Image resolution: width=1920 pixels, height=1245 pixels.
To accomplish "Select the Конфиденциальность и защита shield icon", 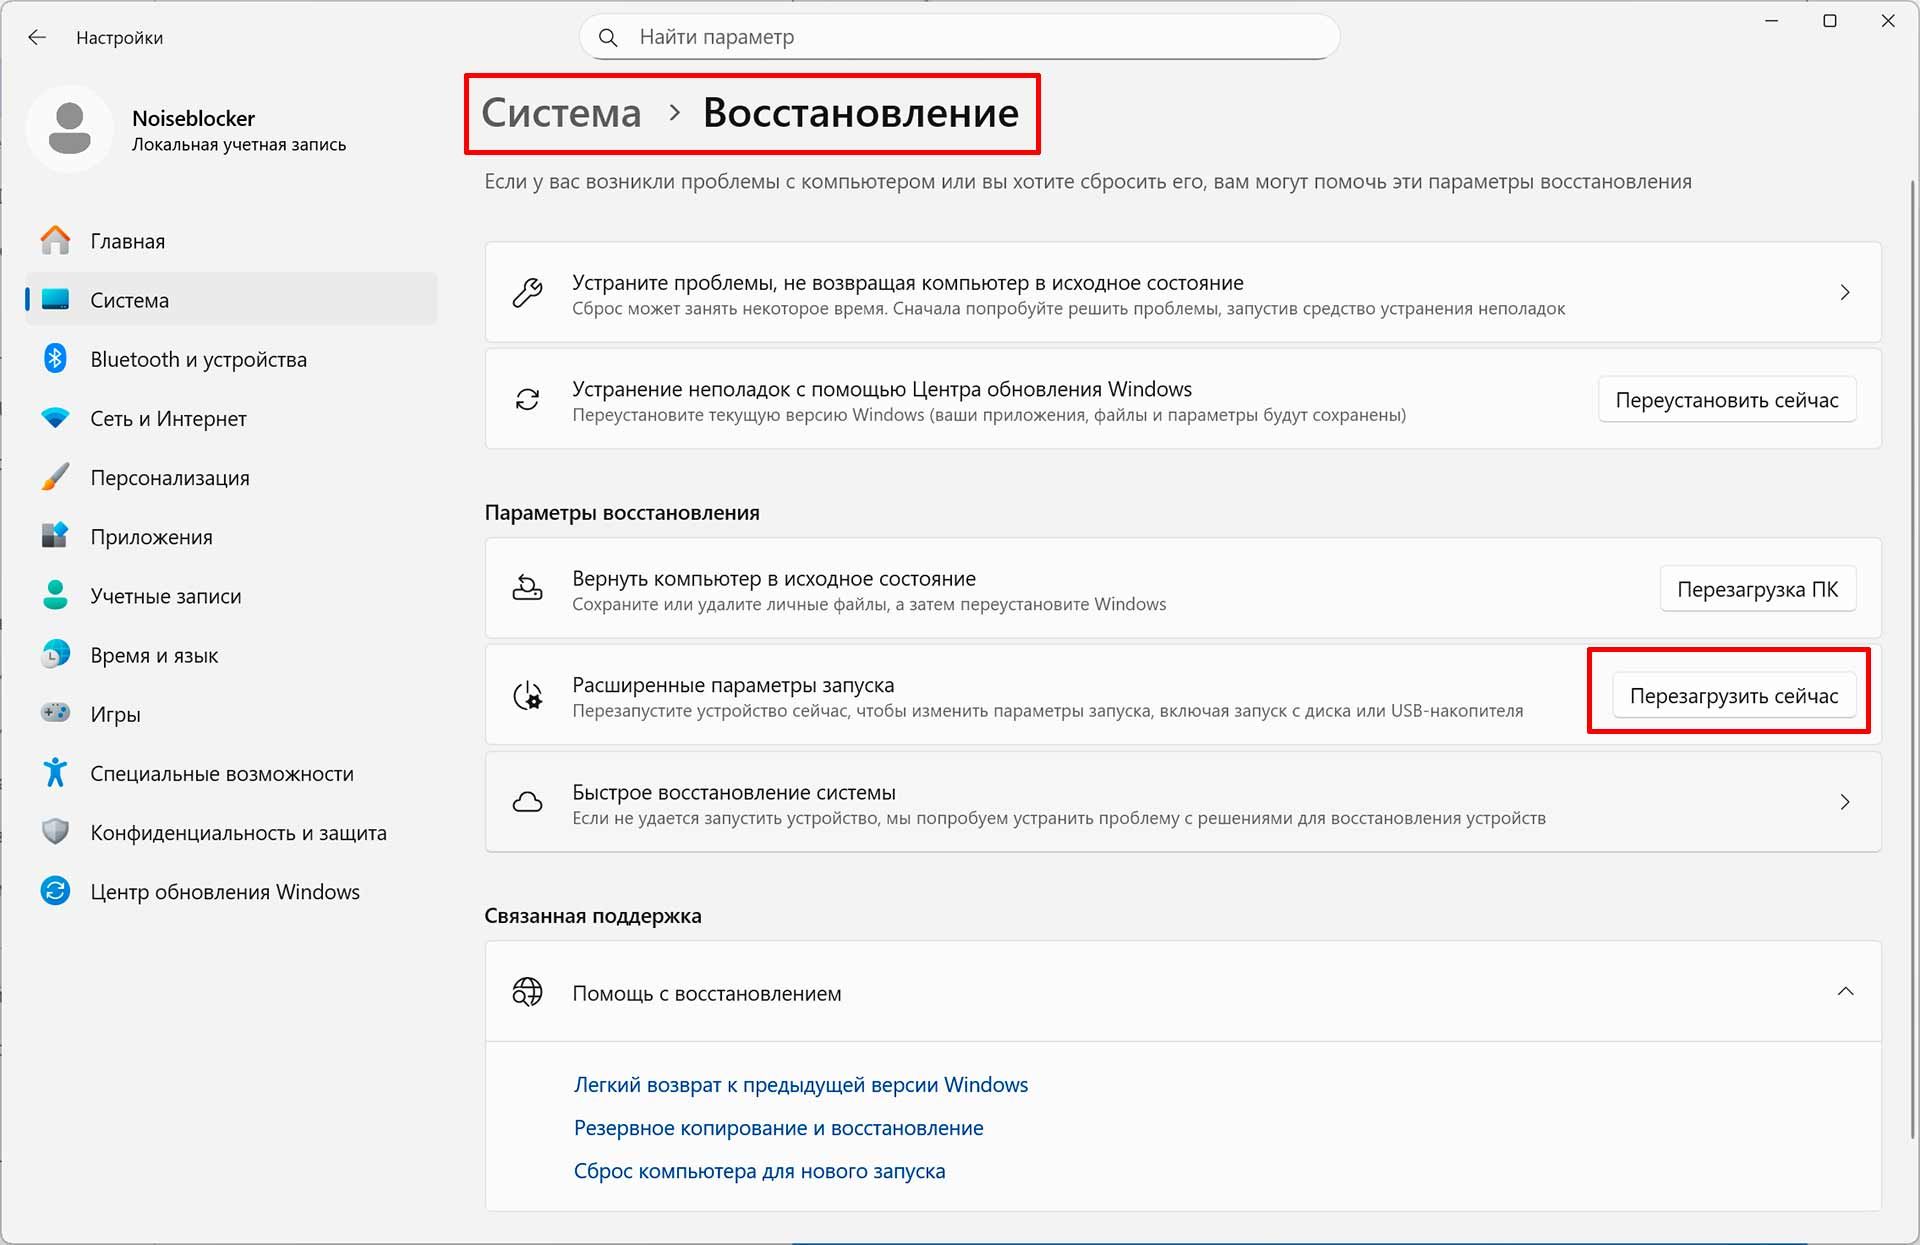I will [55, 831].
